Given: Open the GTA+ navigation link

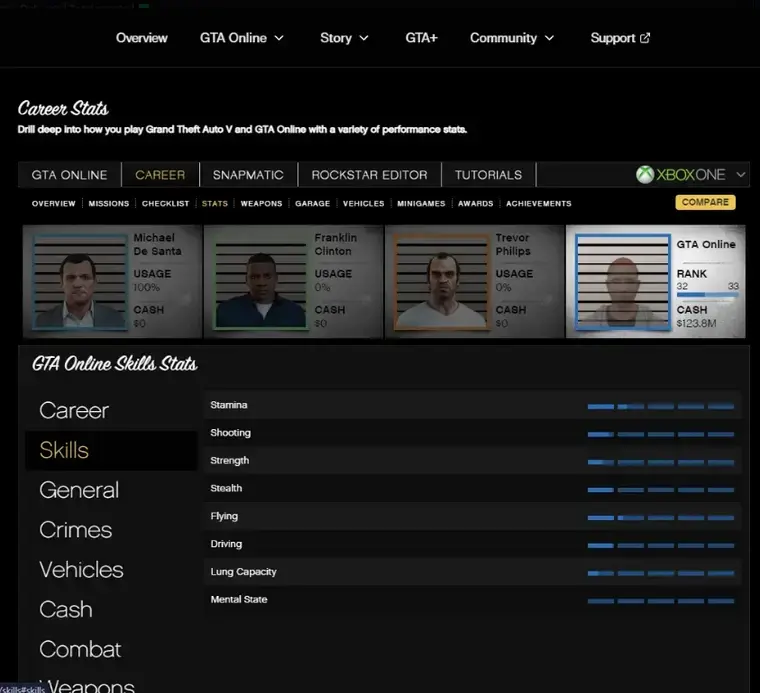Looking at the screenshot, I should coord(421,38).
